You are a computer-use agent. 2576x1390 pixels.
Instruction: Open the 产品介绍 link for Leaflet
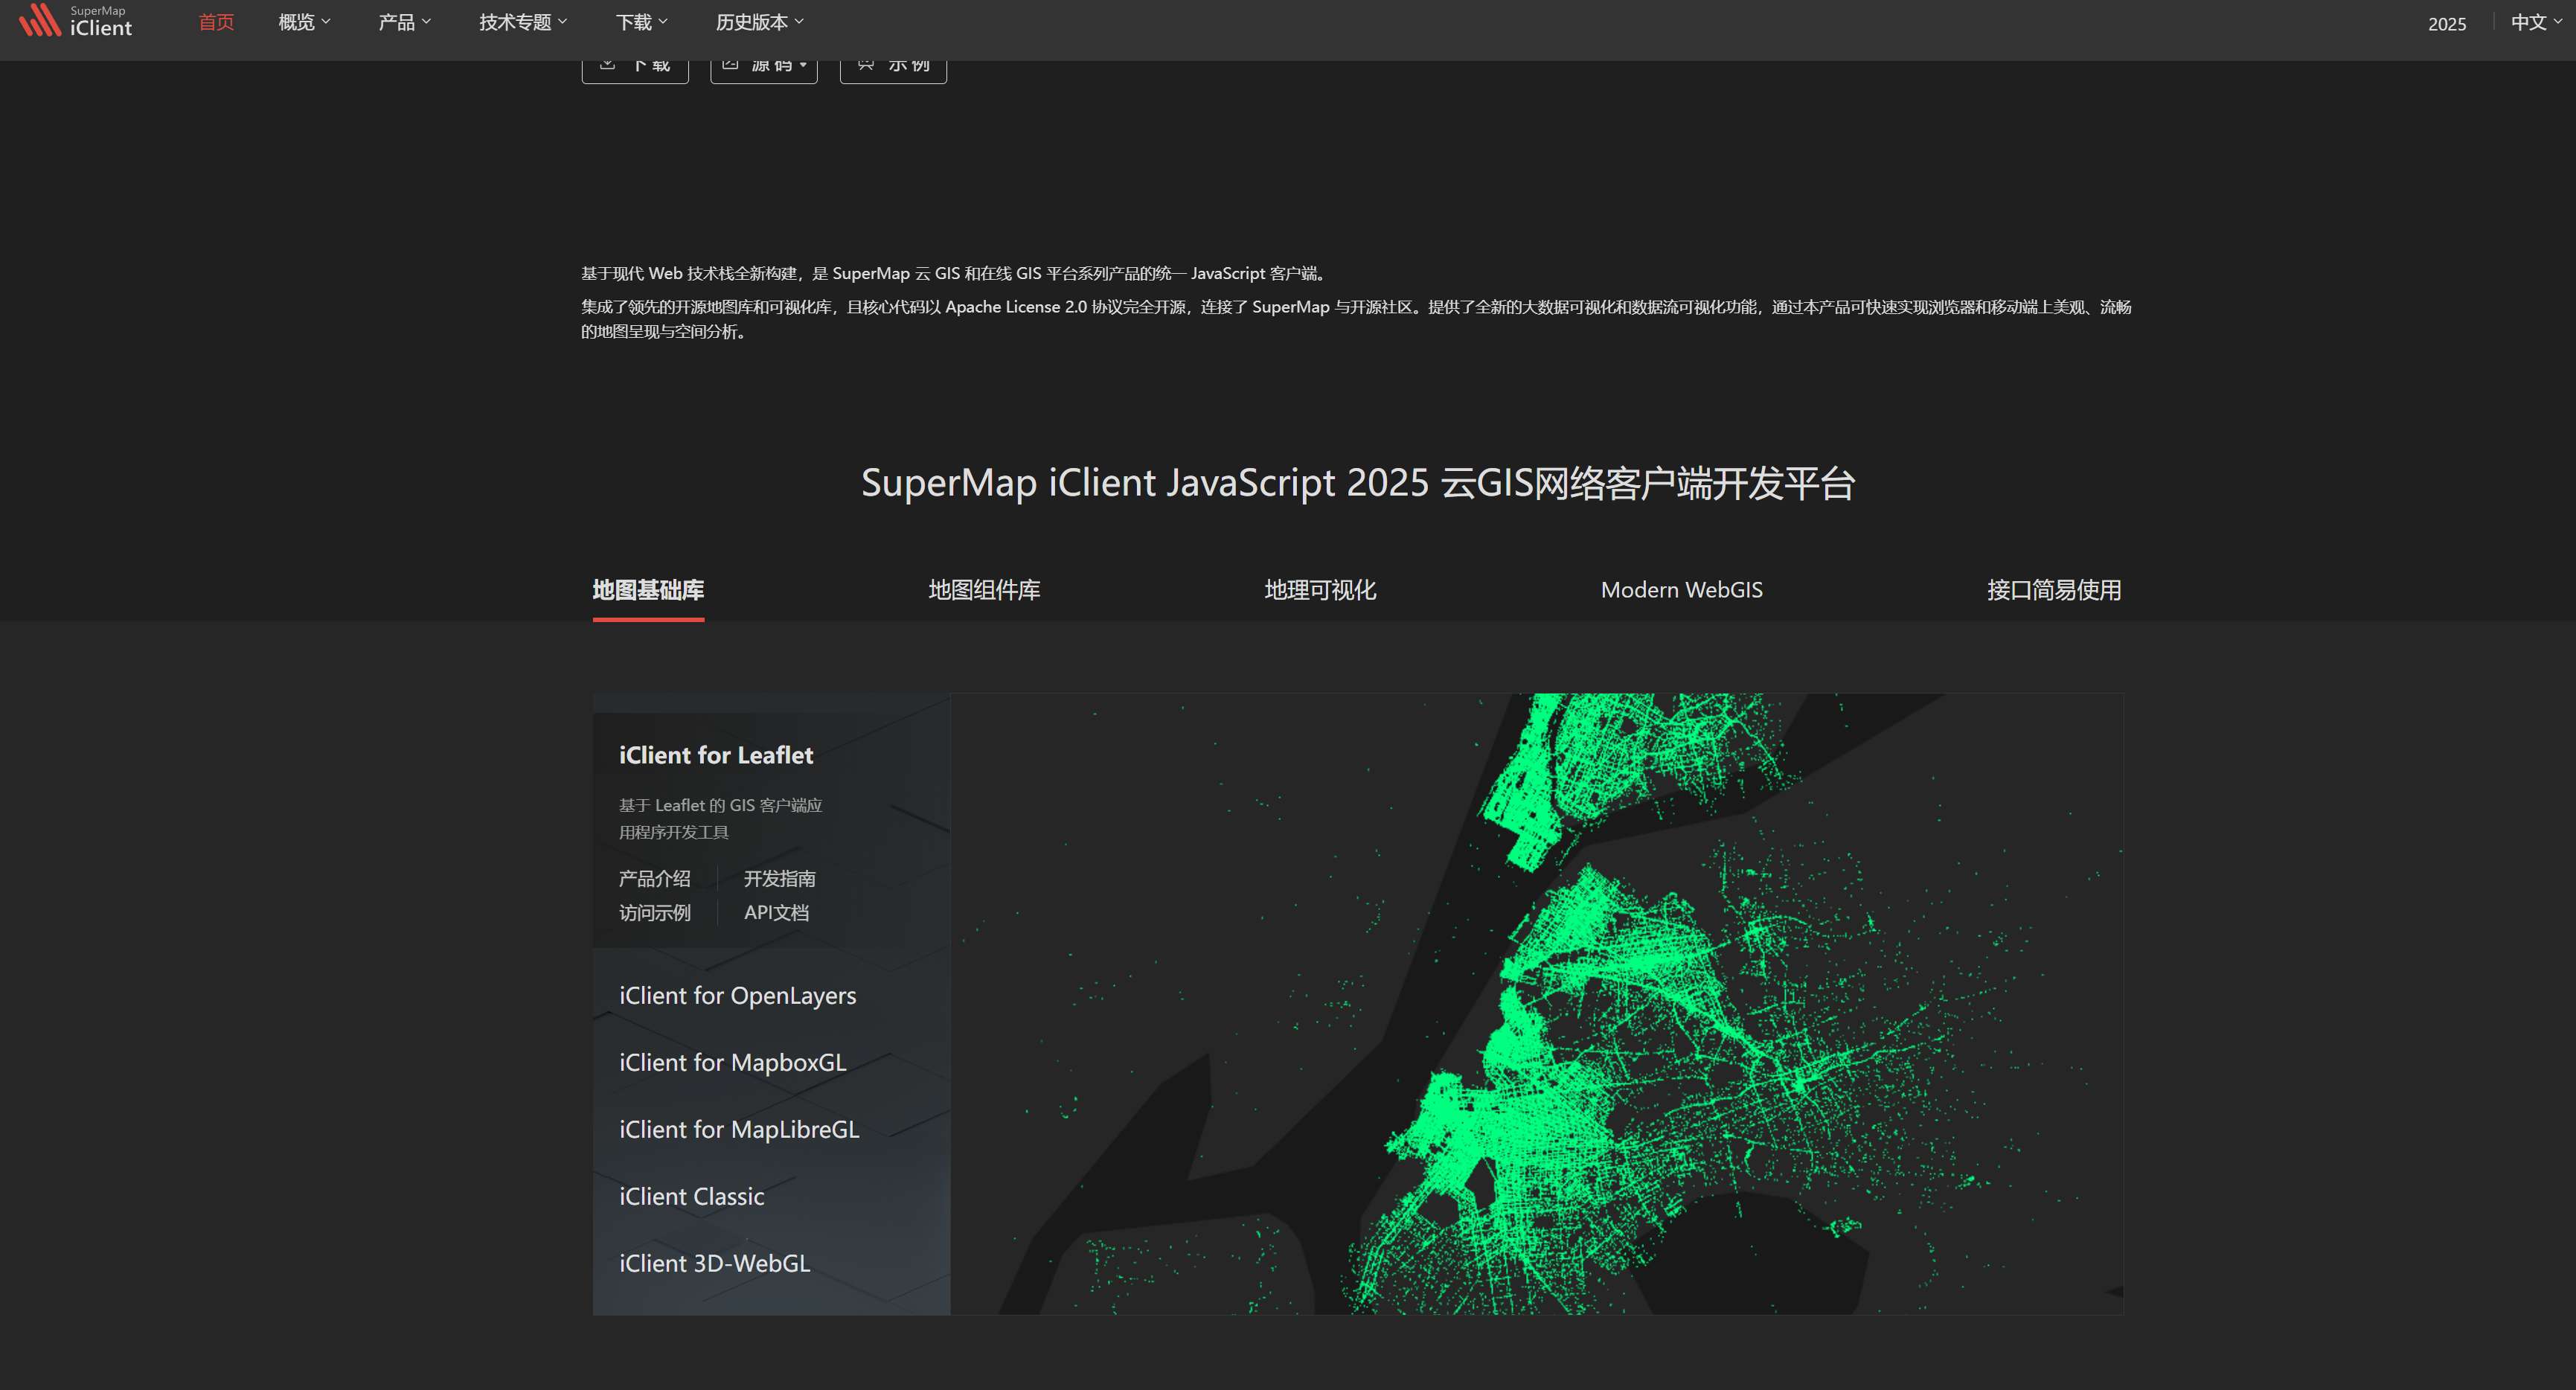click(654, 878)
